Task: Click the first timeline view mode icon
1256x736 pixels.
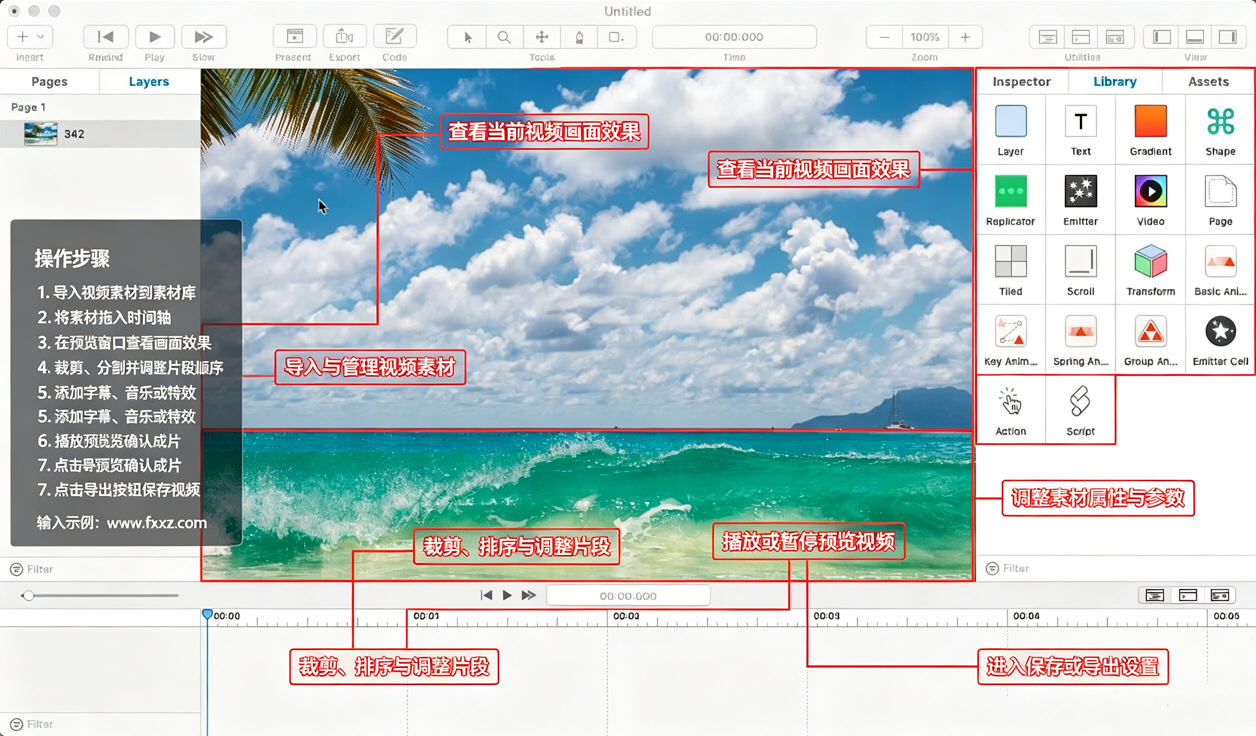Action: coord(1154,595)
